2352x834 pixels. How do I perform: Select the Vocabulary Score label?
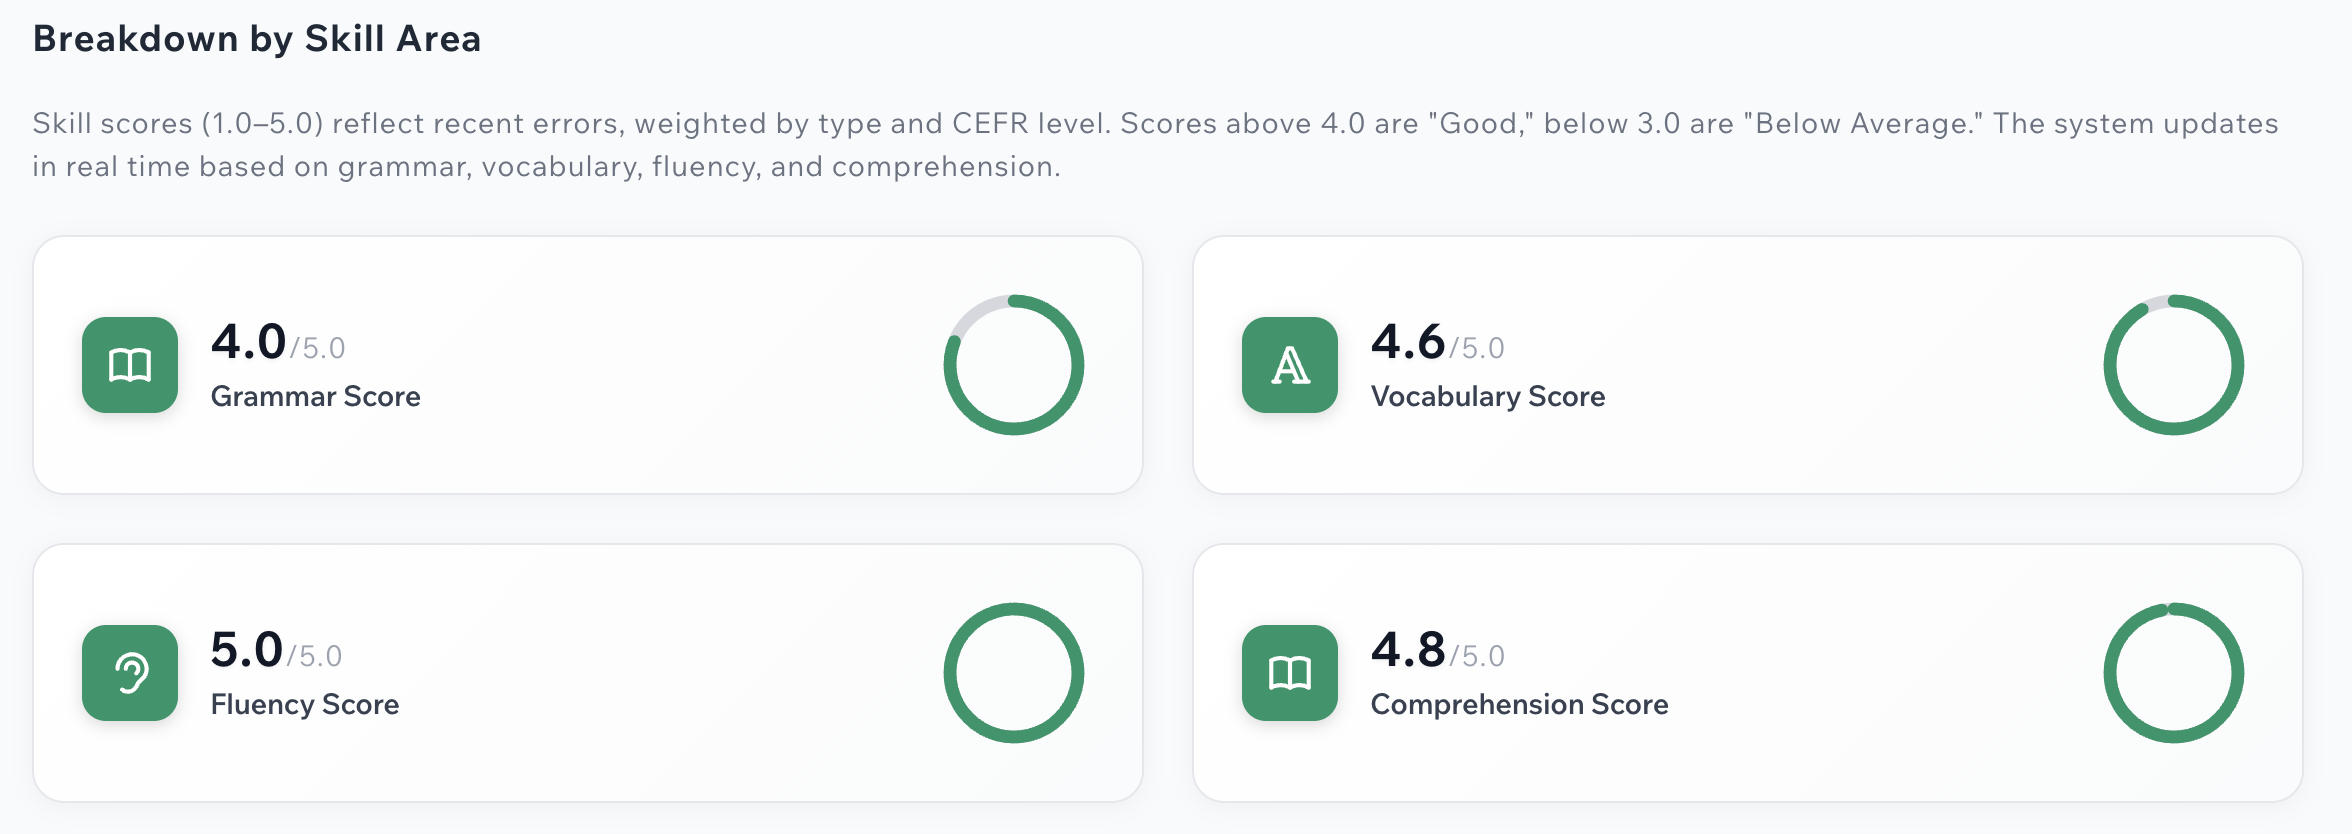pos(1488,397)
